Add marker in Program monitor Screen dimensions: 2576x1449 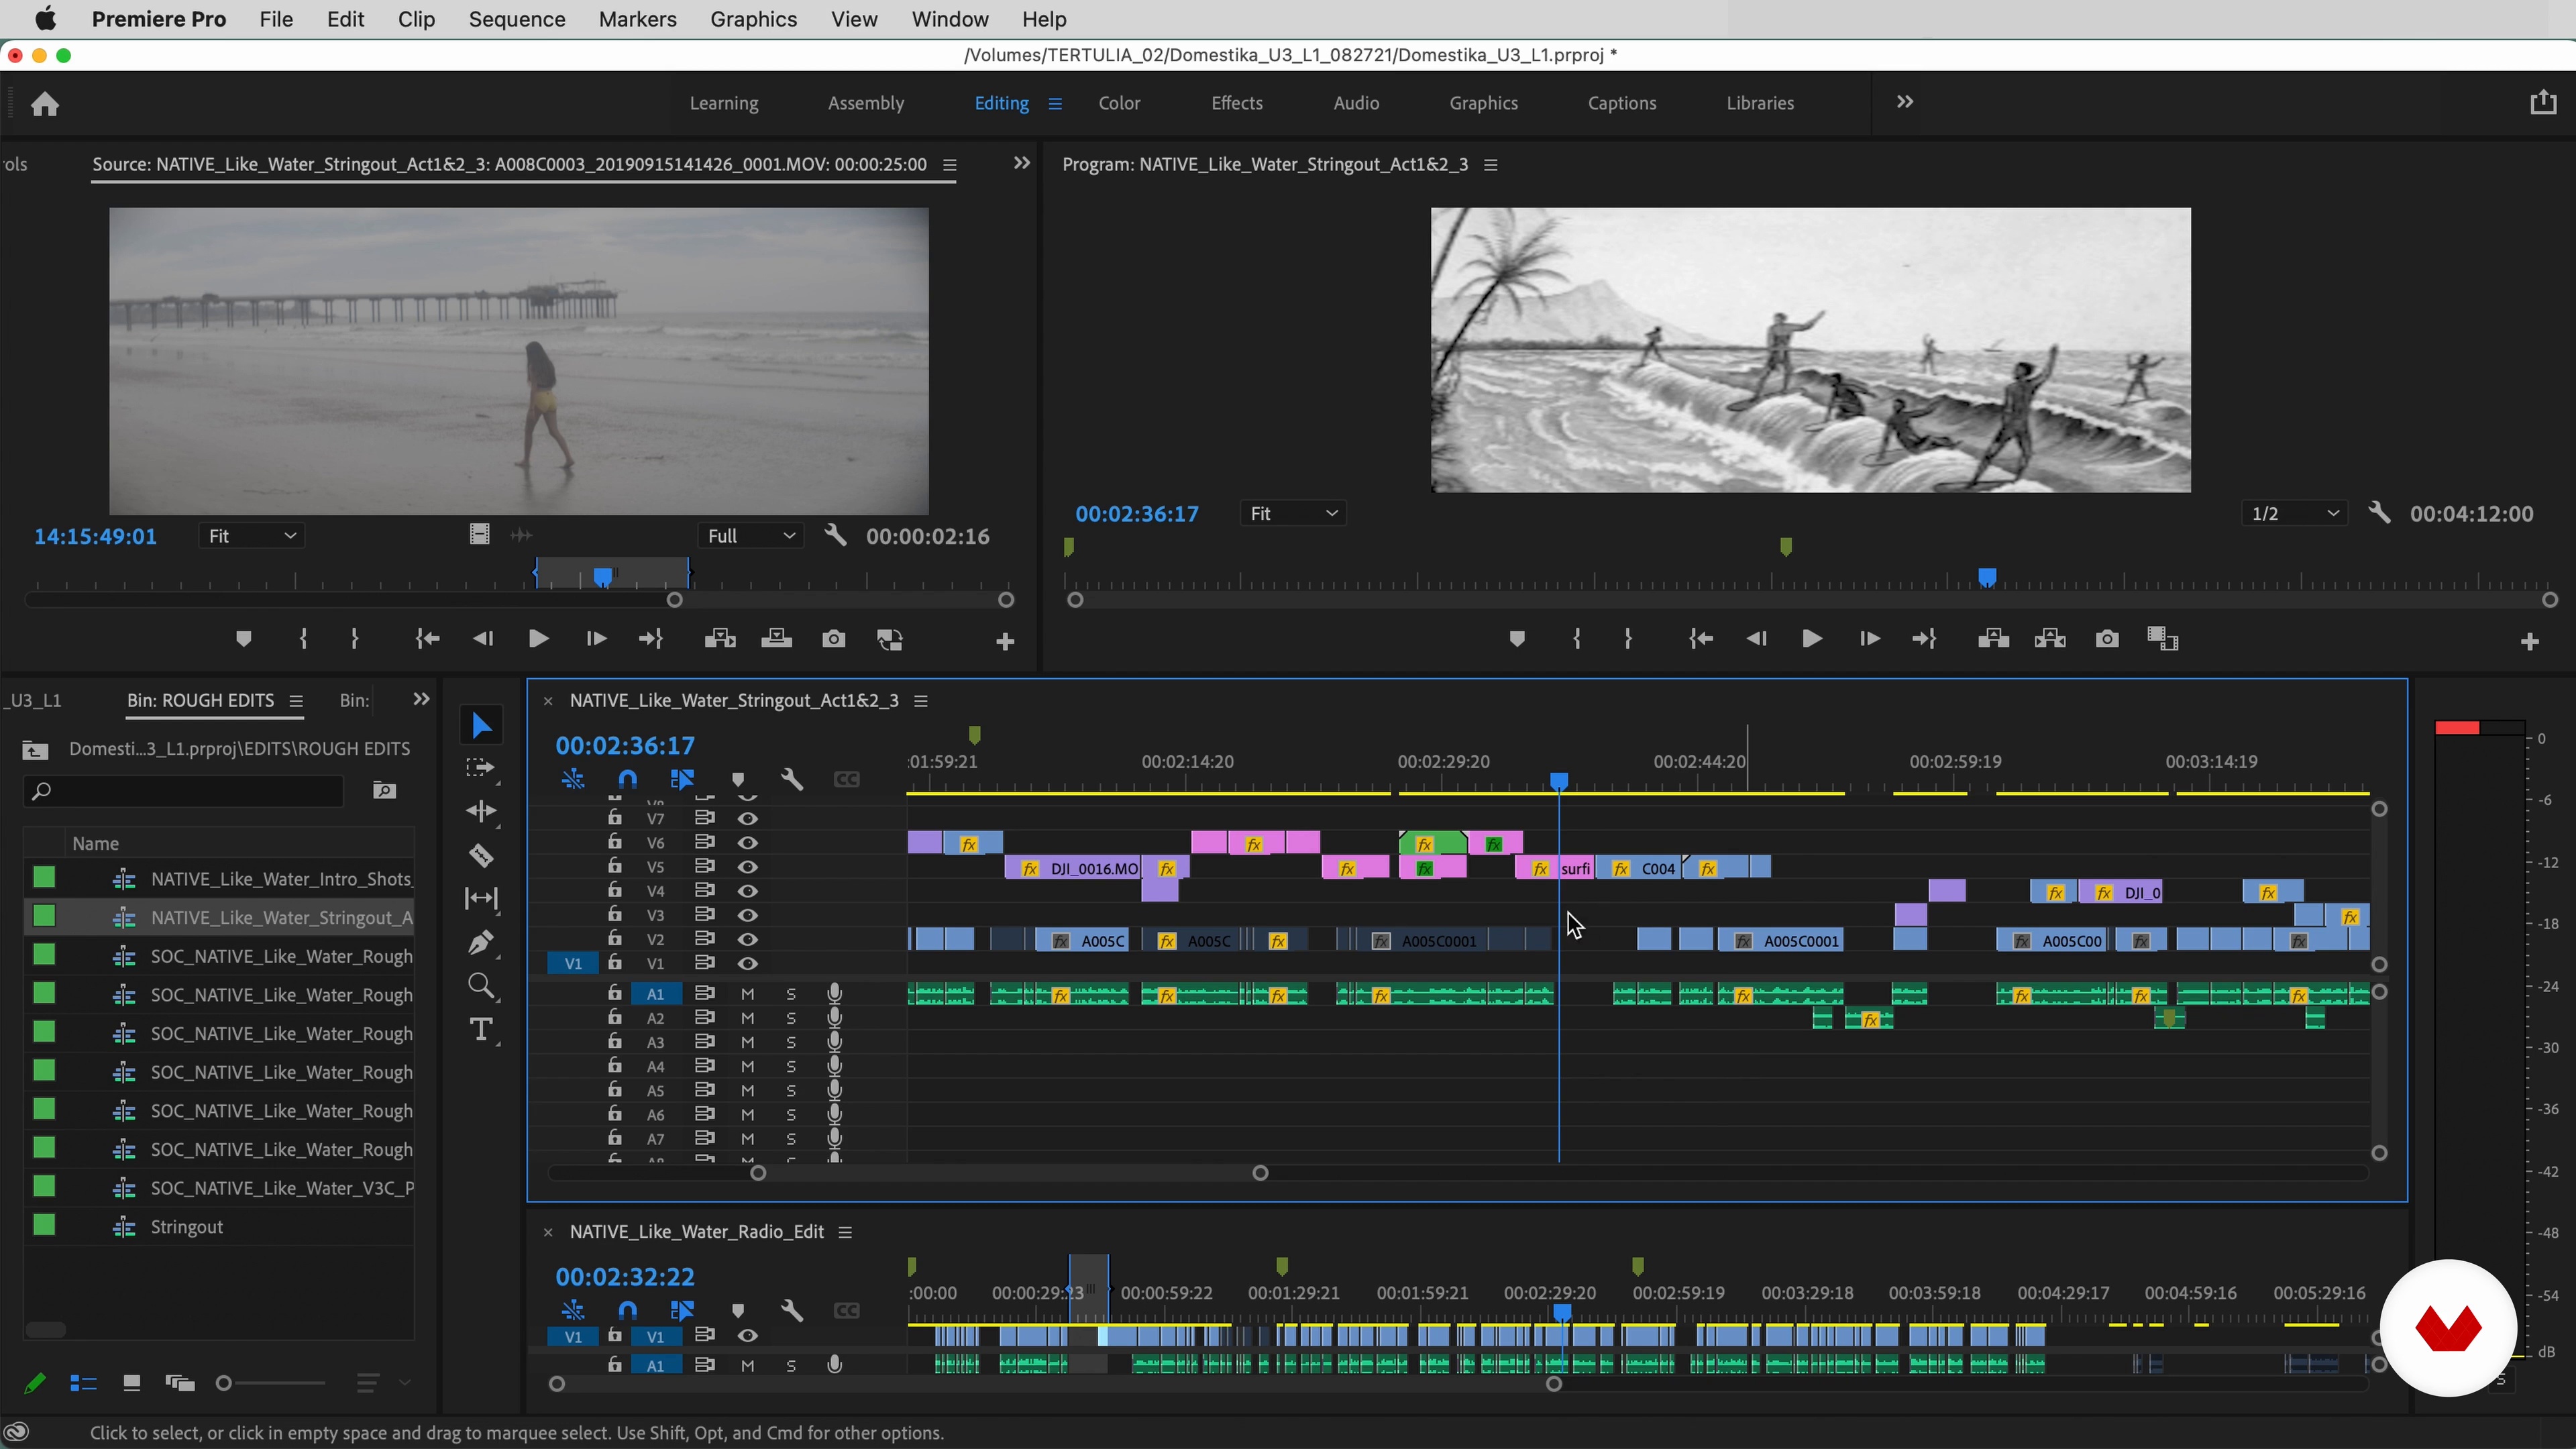pyautogui.click(x=1517, y=639)
